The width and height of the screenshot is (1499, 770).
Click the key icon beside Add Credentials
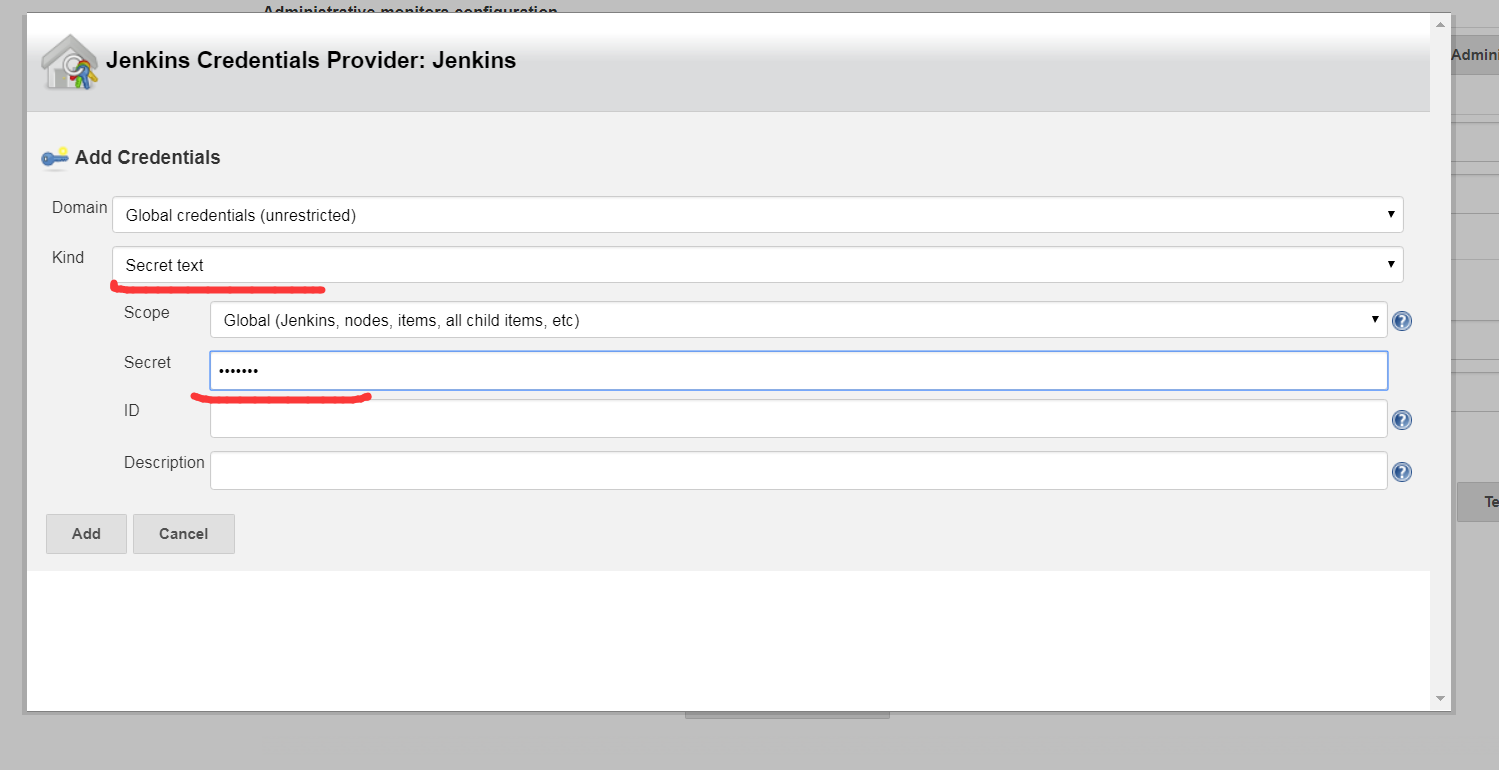pyautogui.click(x=54, y=157)
